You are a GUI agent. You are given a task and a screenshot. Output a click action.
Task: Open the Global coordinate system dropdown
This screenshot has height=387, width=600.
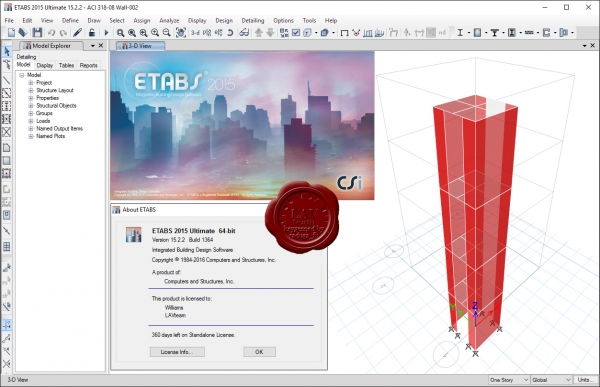click(x=551, y=380)
